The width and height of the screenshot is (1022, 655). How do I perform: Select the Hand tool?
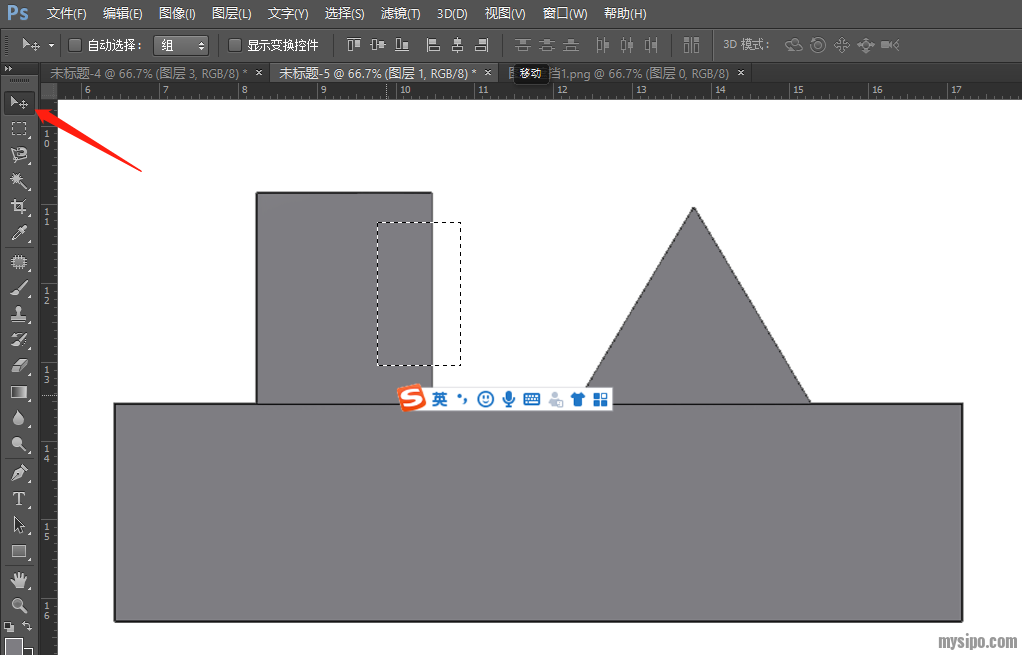(19, 580)
